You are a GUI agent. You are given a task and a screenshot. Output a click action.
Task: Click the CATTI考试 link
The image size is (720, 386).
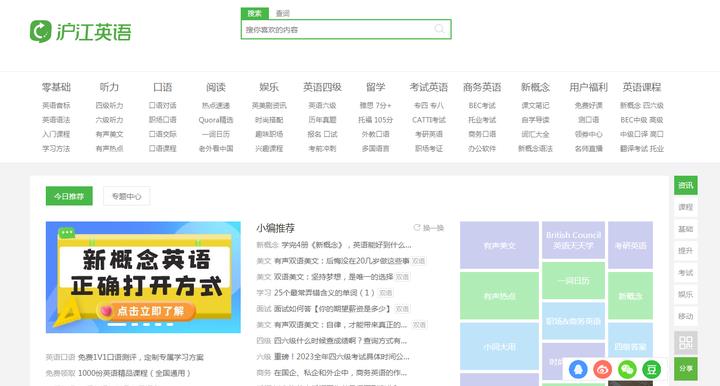click(x=429, y=120)
